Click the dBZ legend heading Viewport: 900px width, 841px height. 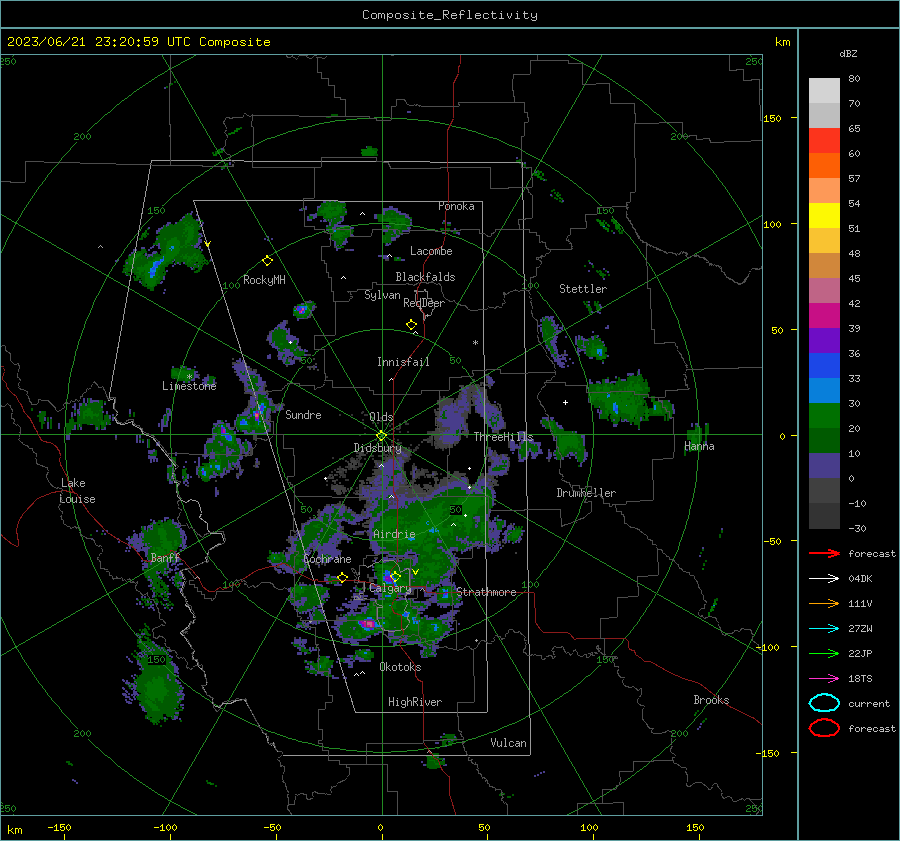point(848,54)
